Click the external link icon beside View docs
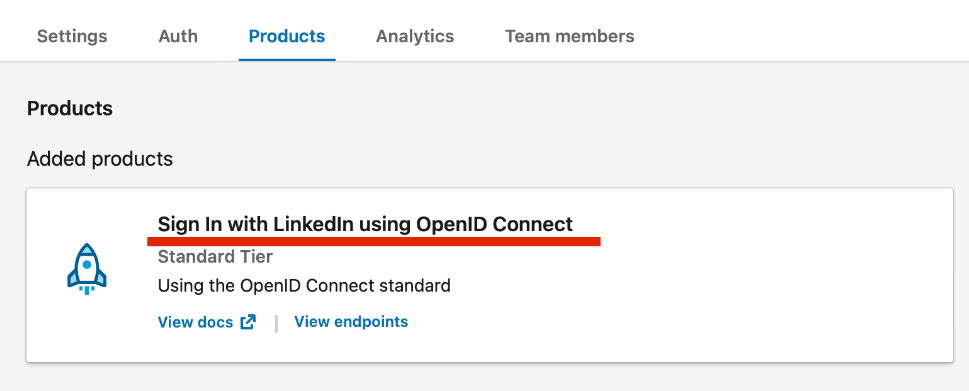Image resolution: width=969 pixels, height=391 pixels. 248,322
